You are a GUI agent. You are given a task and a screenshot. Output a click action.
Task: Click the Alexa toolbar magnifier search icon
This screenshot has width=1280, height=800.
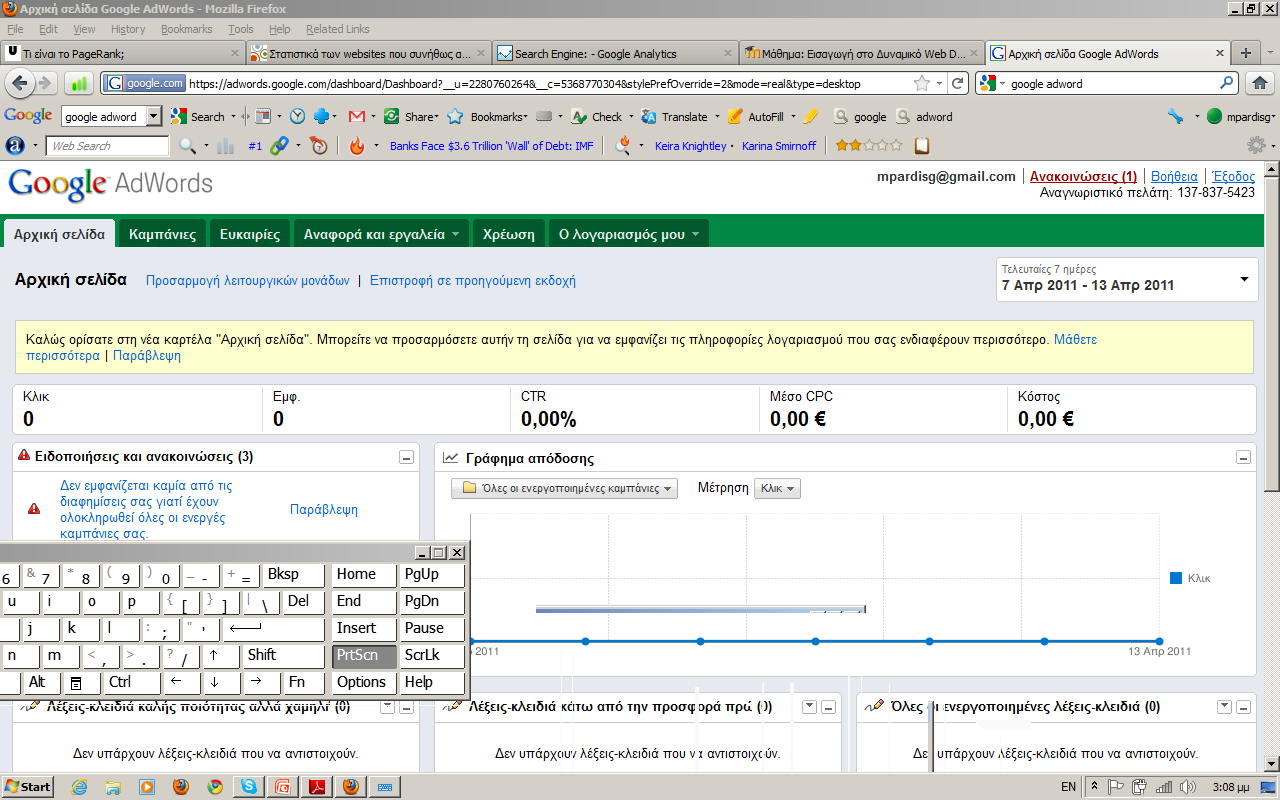coord(187,146)
